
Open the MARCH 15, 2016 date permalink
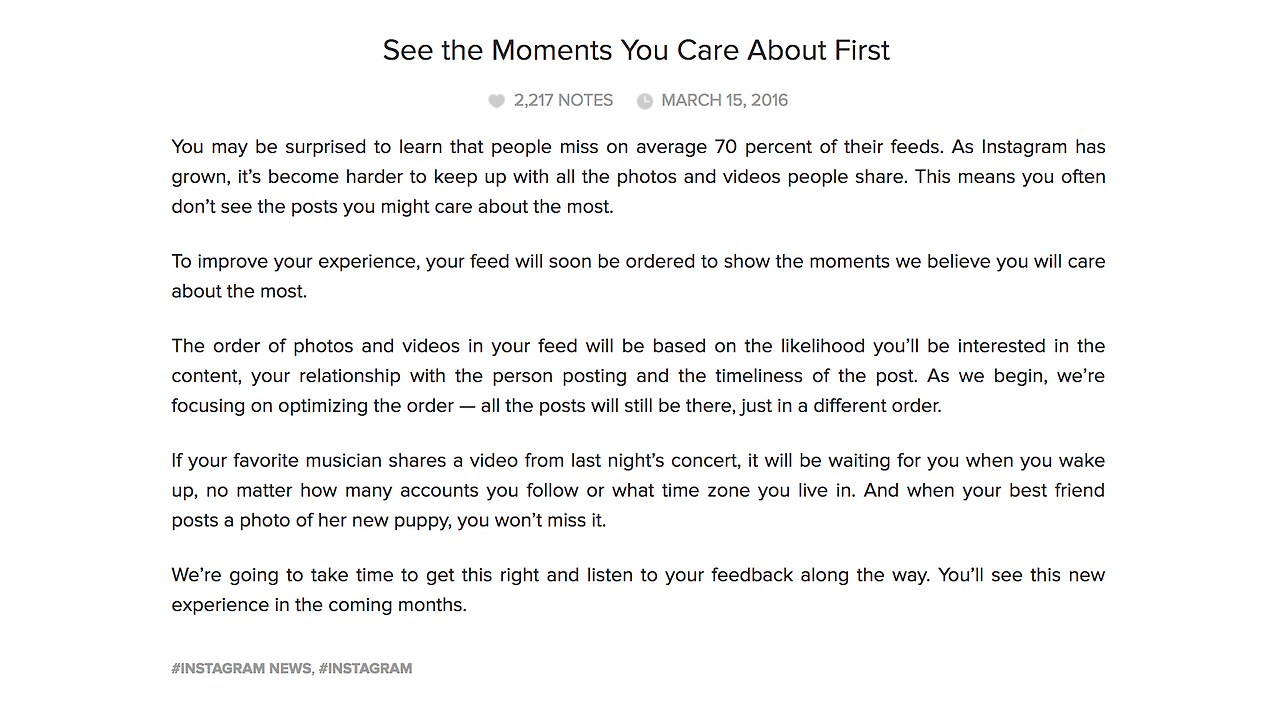[x=725, y=100]
